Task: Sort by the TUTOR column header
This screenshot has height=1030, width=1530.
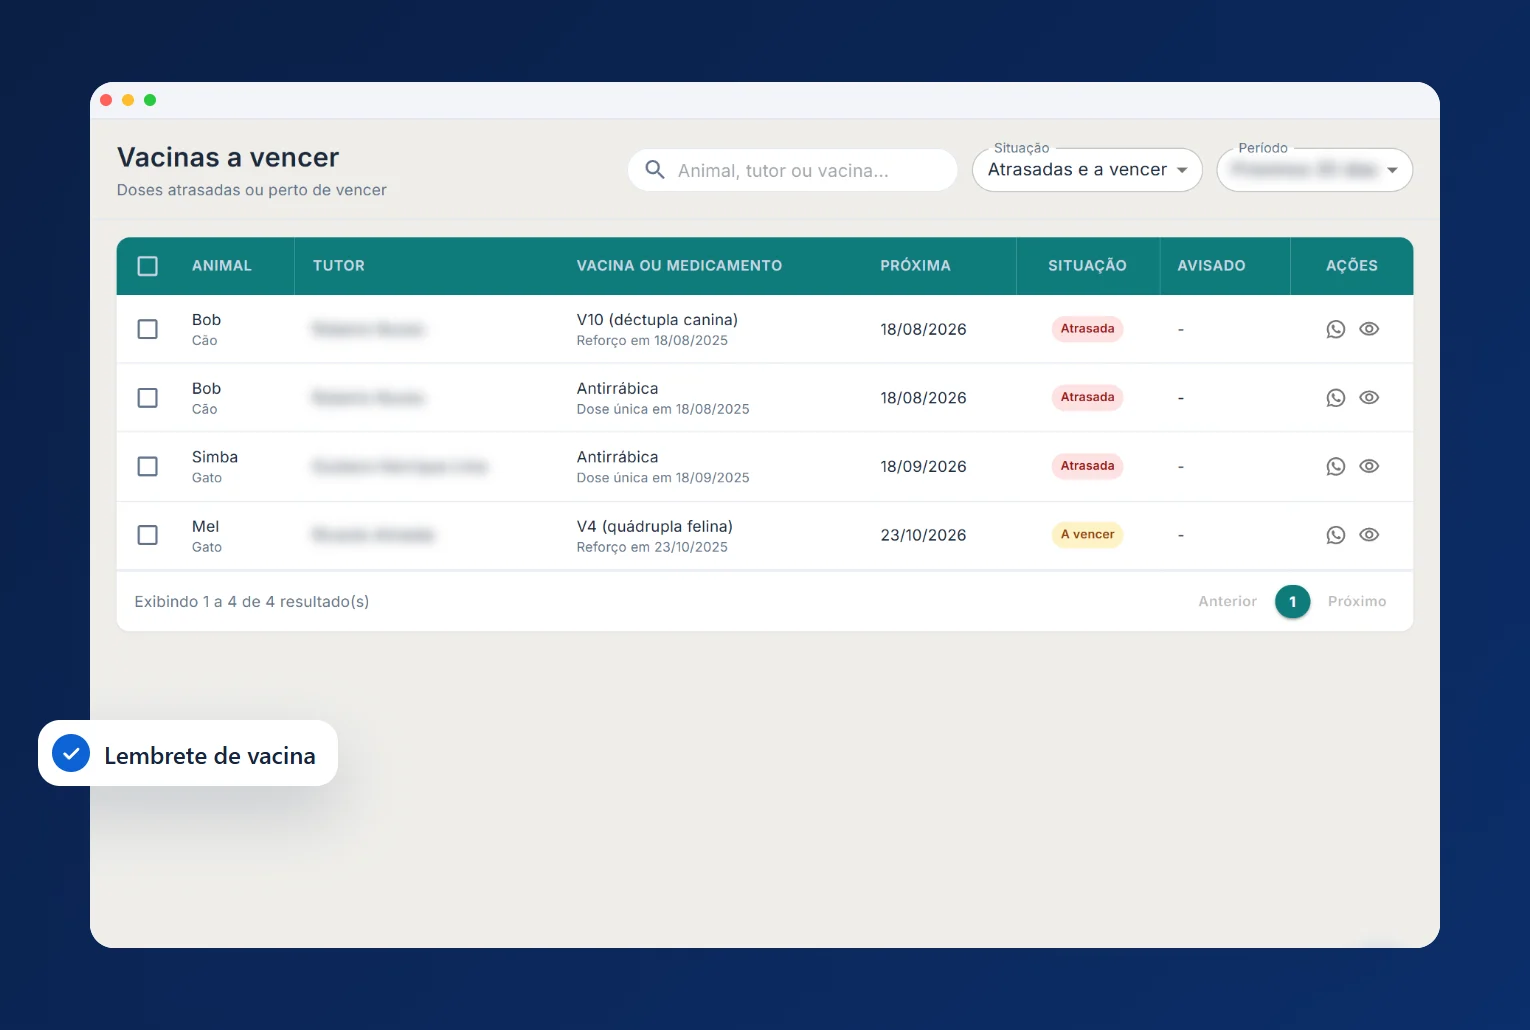Action: click(339, 266)
